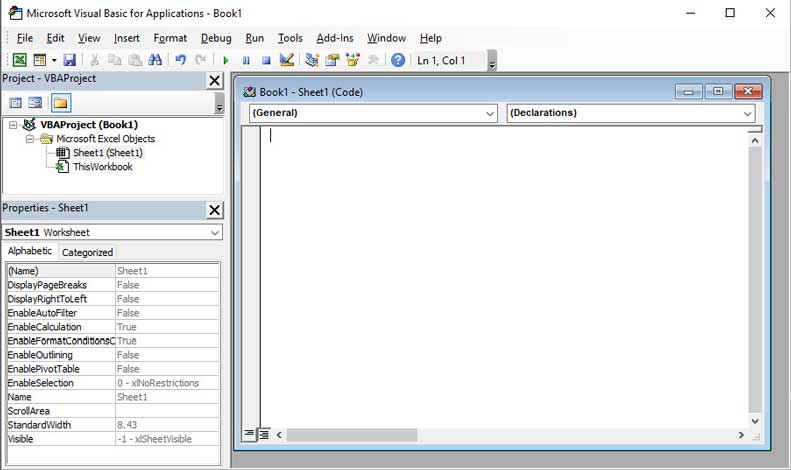Click the Break pause icon
The image size is (791, 470).
tap(246, 61)
